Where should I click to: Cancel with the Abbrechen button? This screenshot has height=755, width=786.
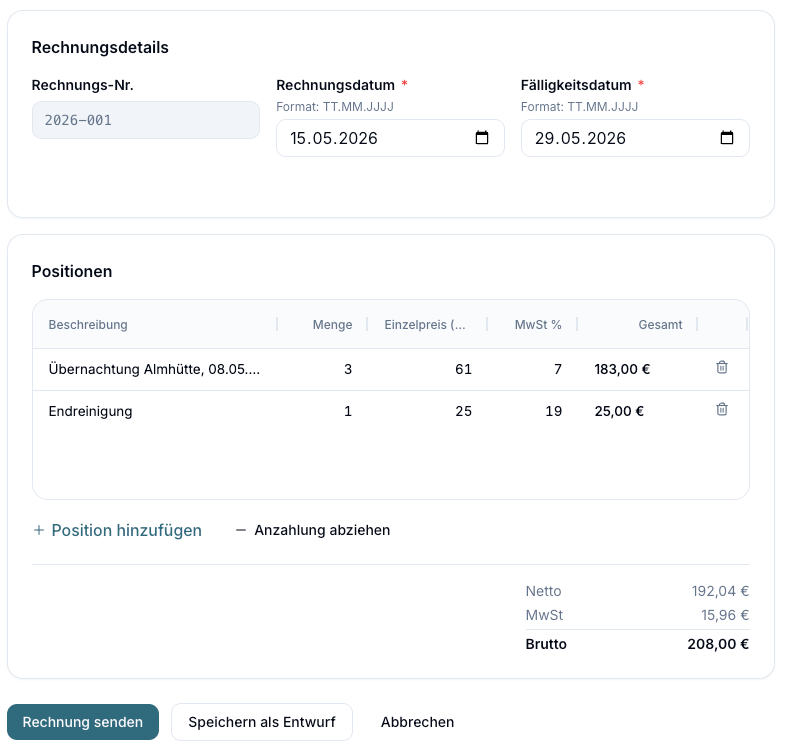click(417, 722)
